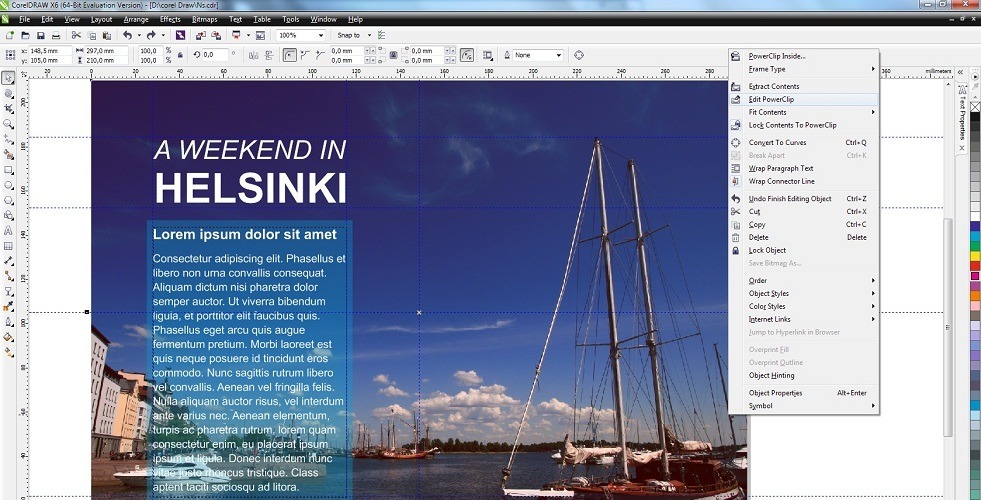Click the Print icon
Viewport: 981px width, 500px height.
coord(56,36)
